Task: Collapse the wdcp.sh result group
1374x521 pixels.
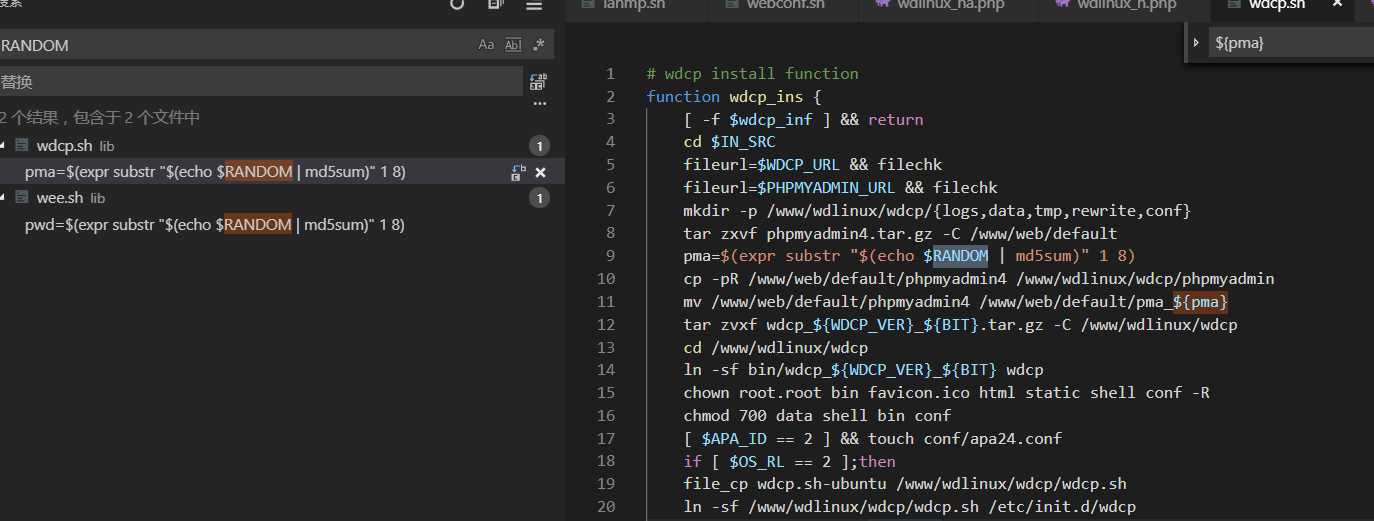Action: point(3,146)
